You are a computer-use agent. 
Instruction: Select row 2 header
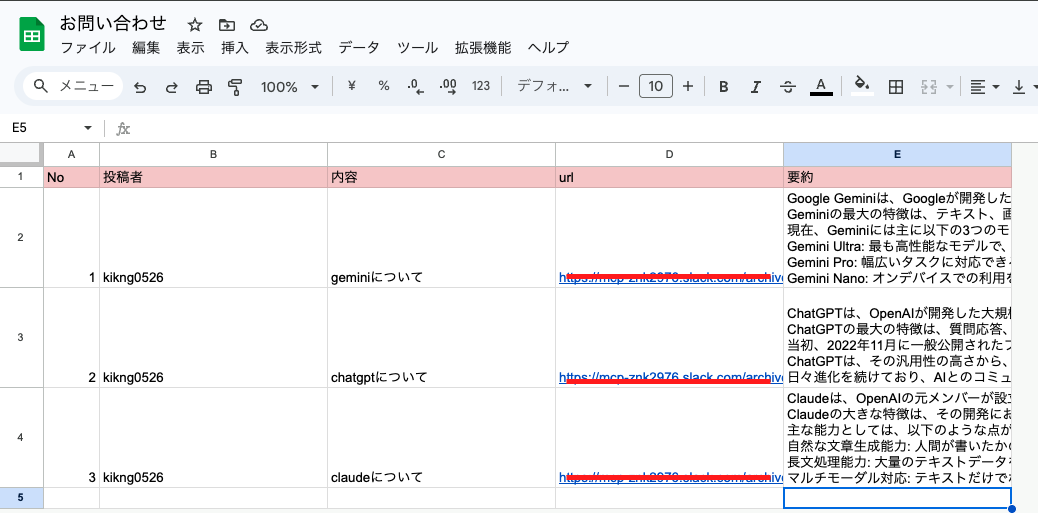(x=21, y=237)
